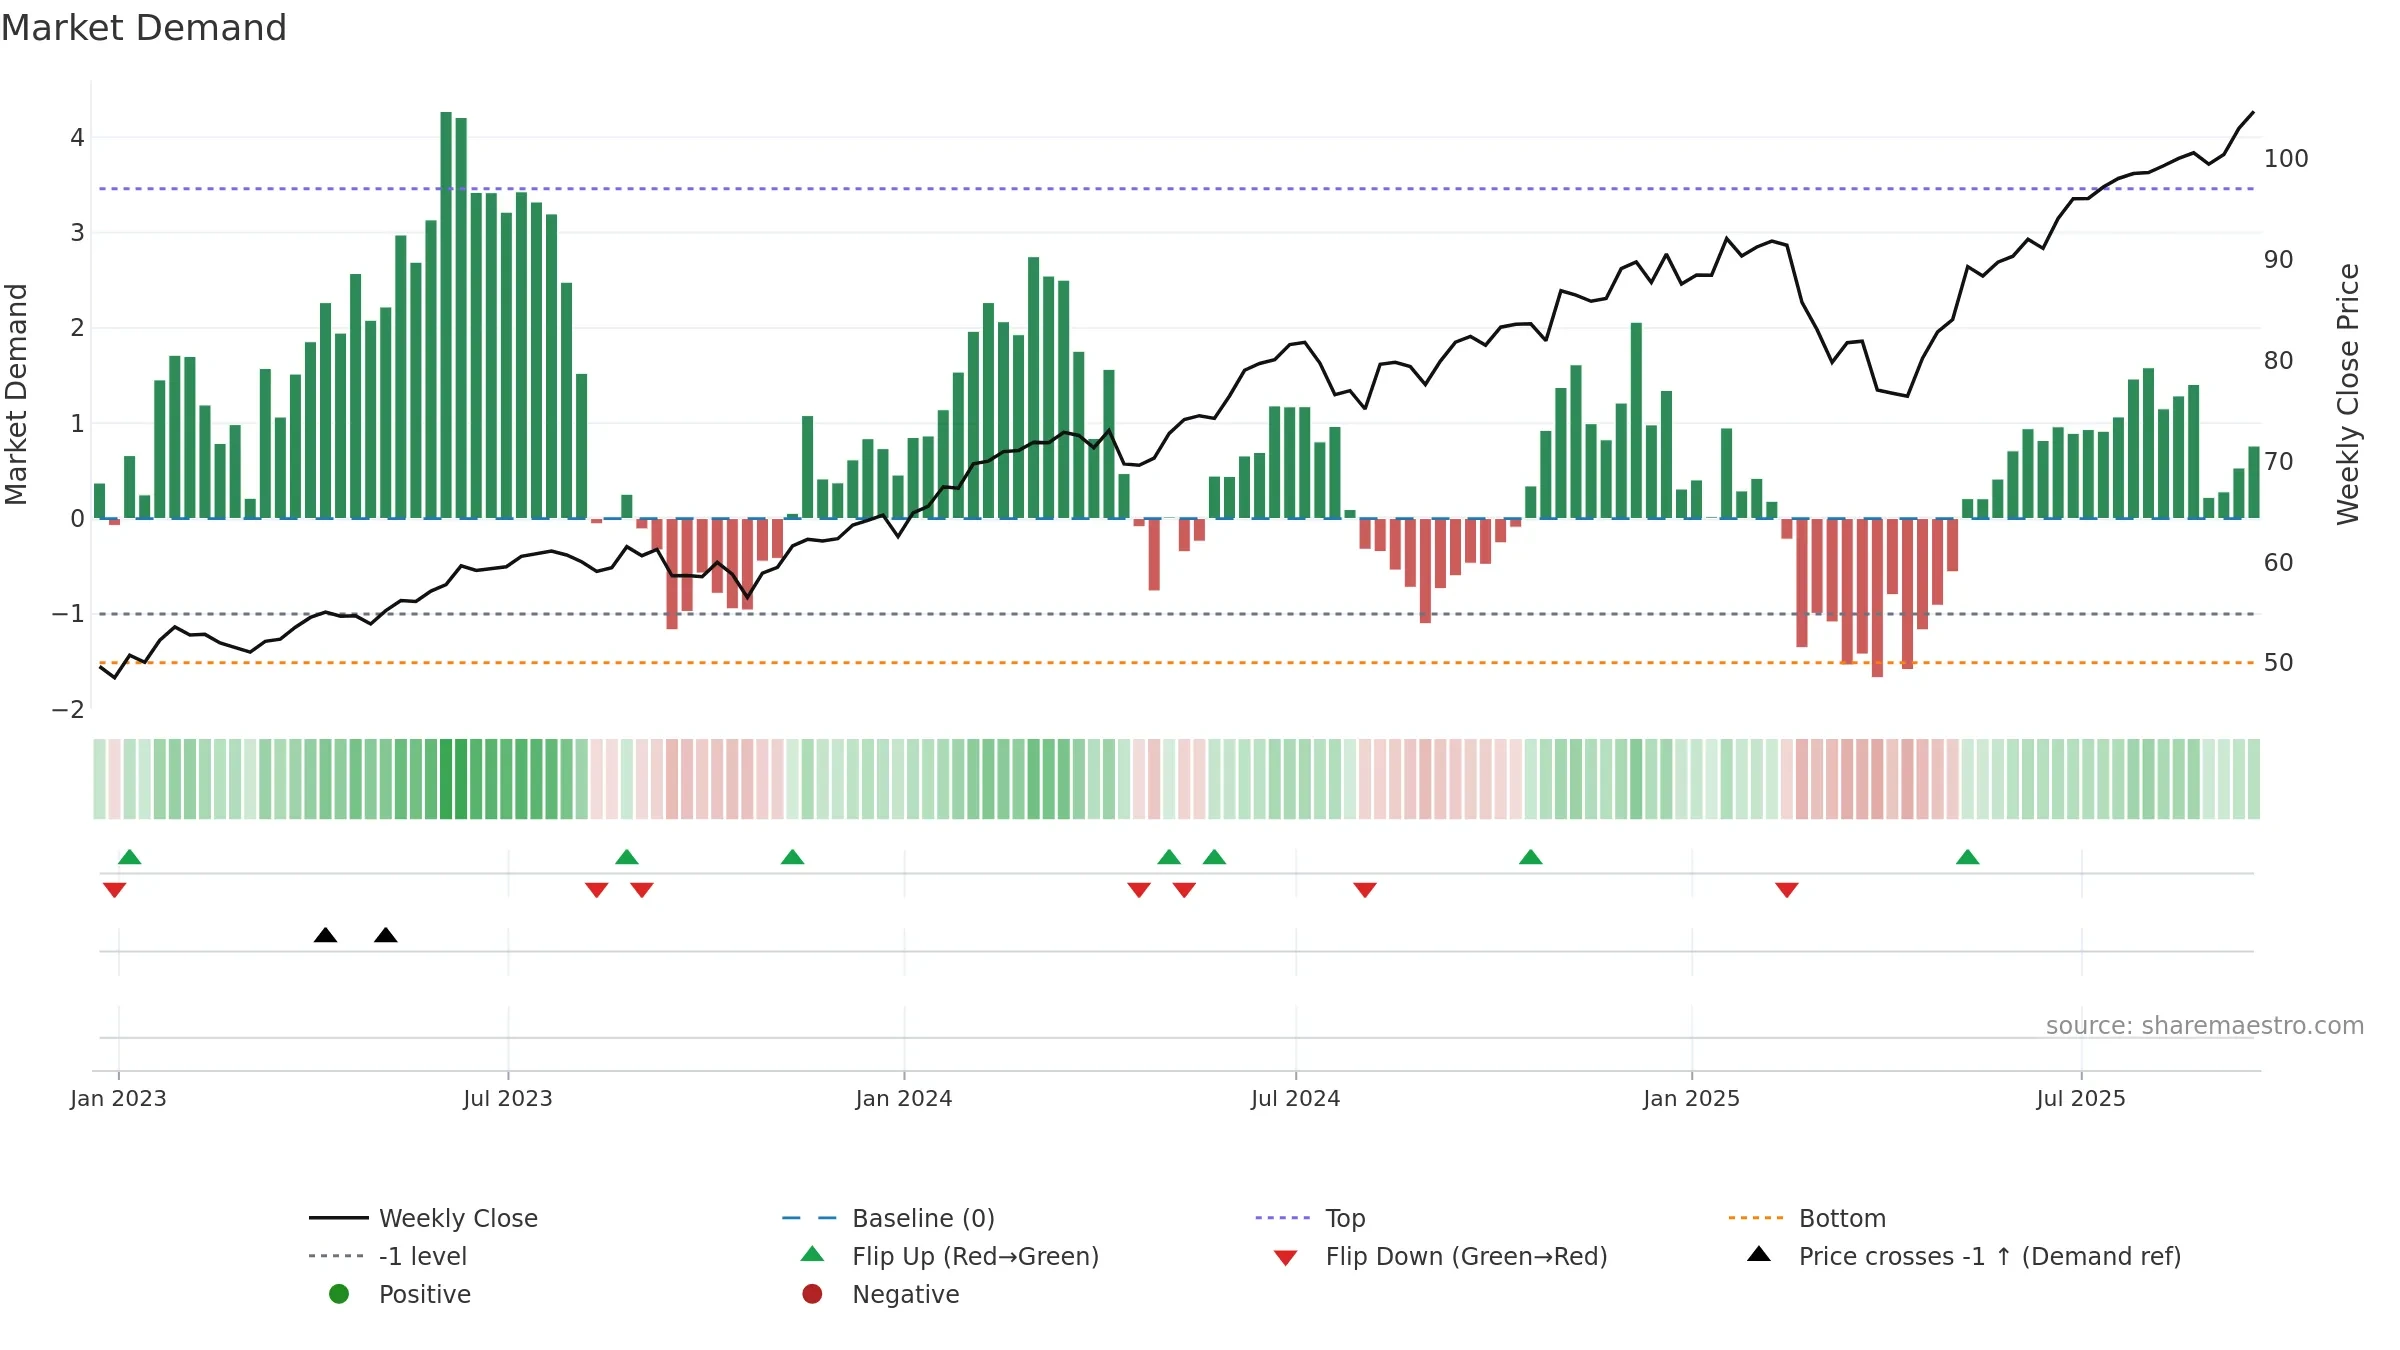Click the Market Demand chart title
Screen dimensions: 2400x1350
point(144,28)
